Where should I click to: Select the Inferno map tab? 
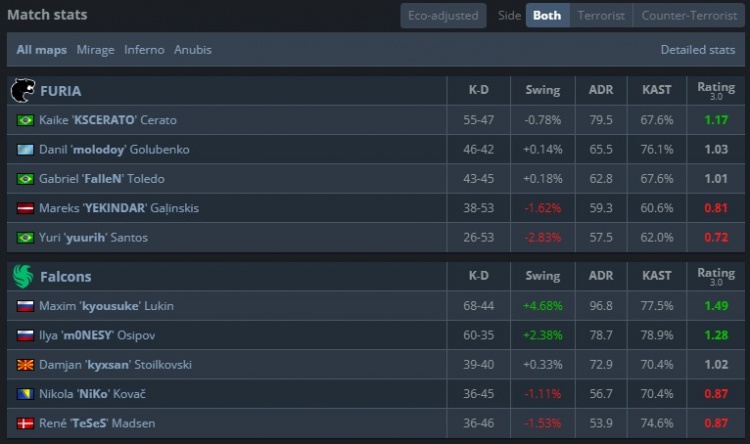point(144,49)
